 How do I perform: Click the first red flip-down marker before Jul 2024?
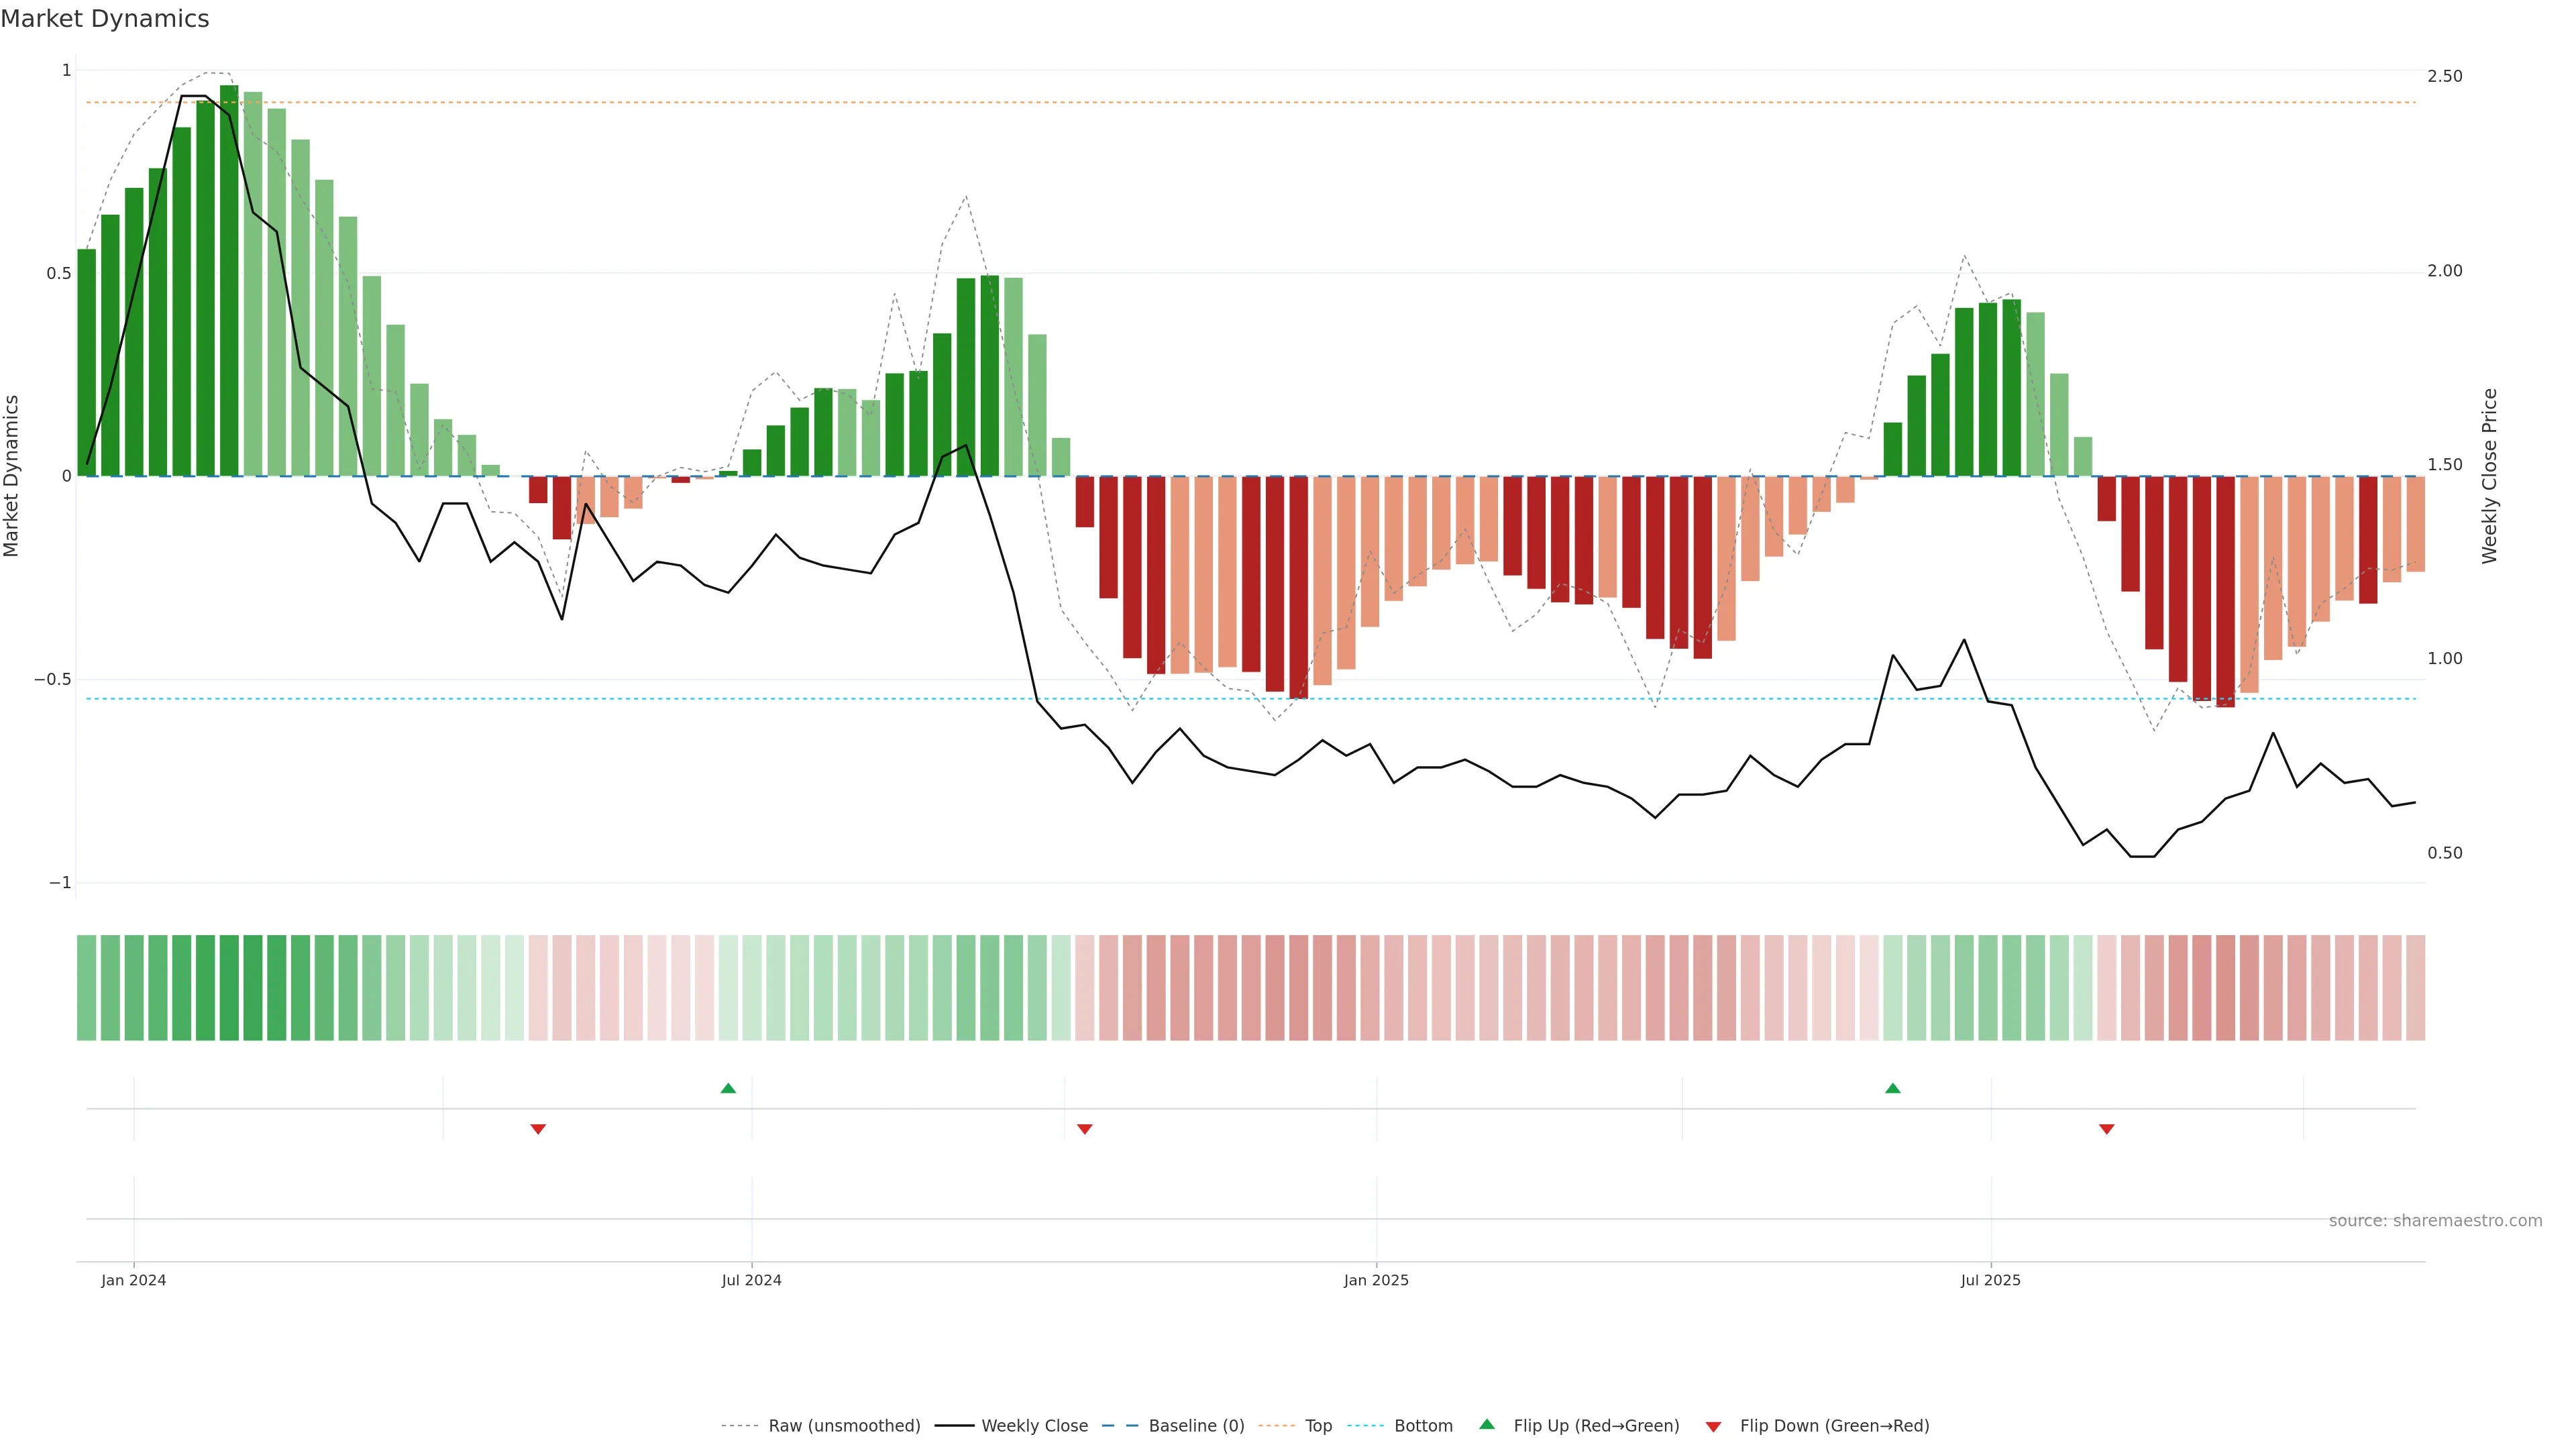(538, 1129)
